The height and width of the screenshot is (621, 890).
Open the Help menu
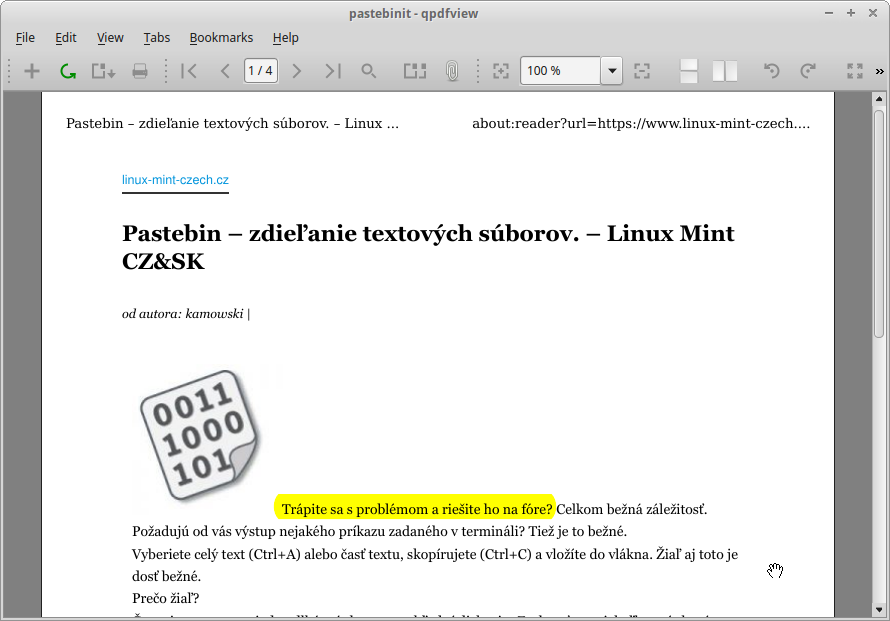(x=286, y=37)
